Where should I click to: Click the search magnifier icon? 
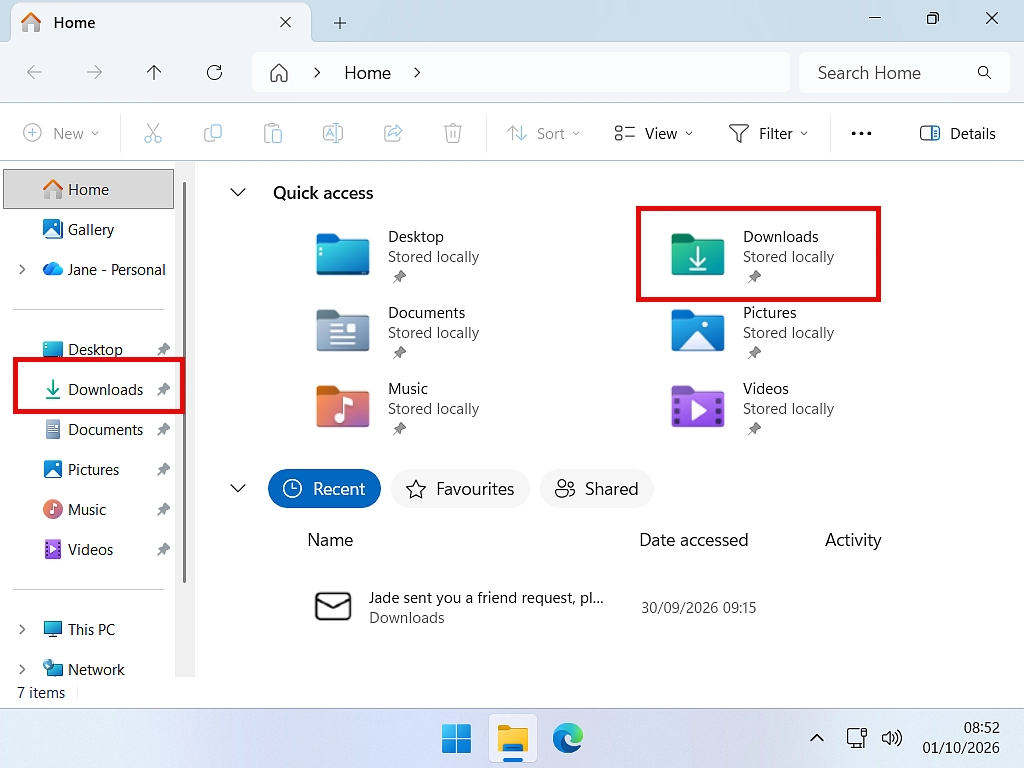pos(984,72)
